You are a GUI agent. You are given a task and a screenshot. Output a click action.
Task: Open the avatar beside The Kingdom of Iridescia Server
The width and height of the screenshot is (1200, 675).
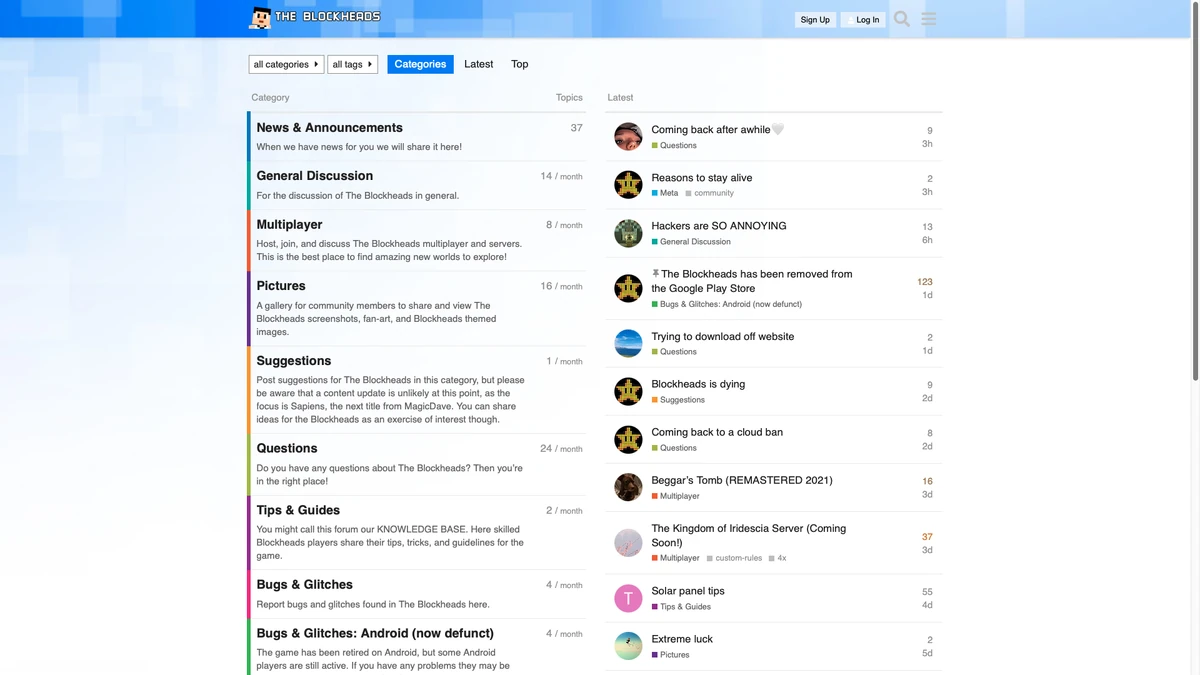(628, 542)
